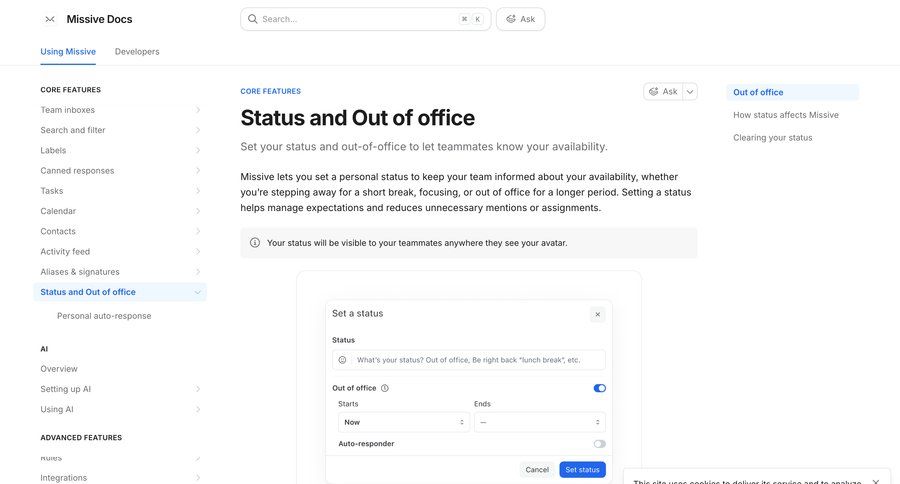Click the top Ask button
This screenshot has width=900, height=484.
[x=521, y=19]
